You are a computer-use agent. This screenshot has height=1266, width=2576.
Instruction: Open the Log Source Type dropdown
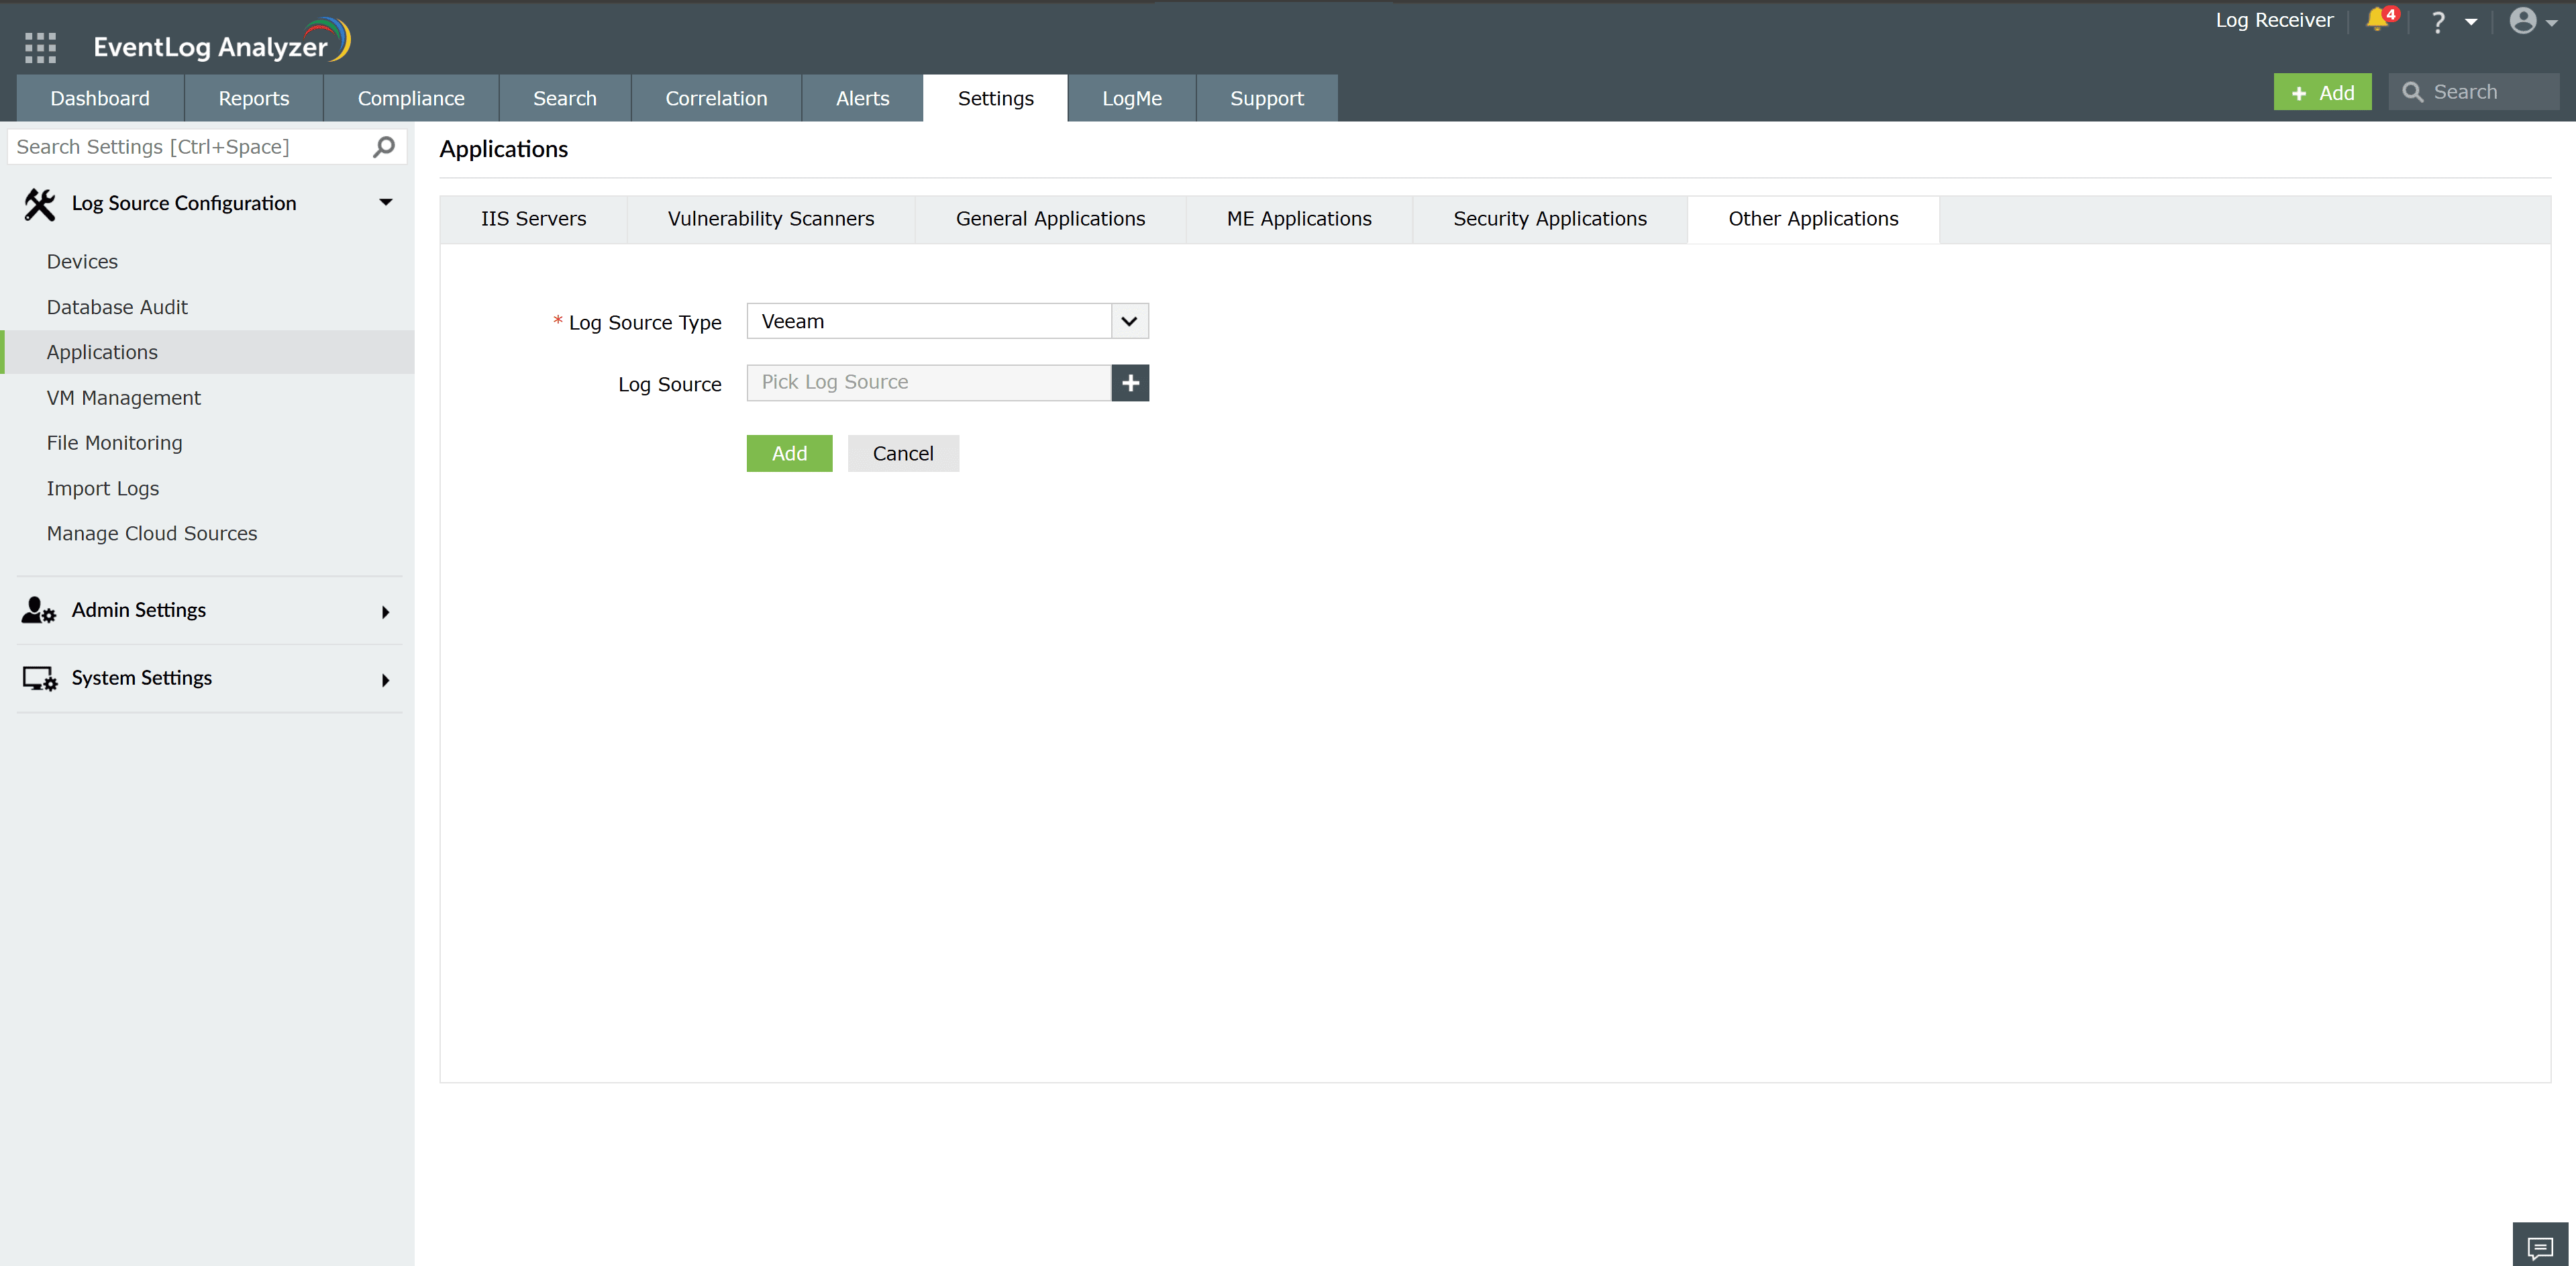coord(1129,321)
